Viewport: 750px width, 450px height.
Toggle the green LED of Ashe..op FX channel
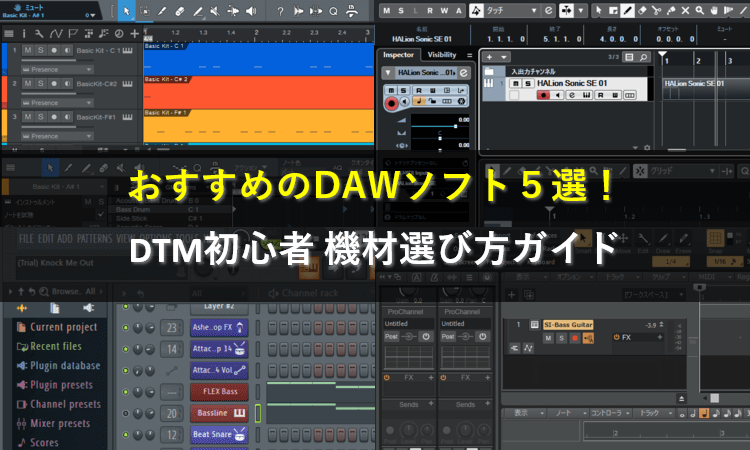(x=125, y=328)
